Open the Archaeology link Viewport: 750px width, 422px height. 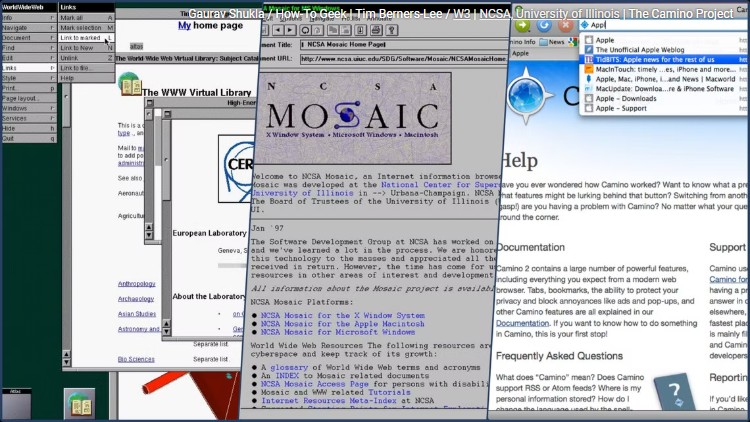[136, 299]
